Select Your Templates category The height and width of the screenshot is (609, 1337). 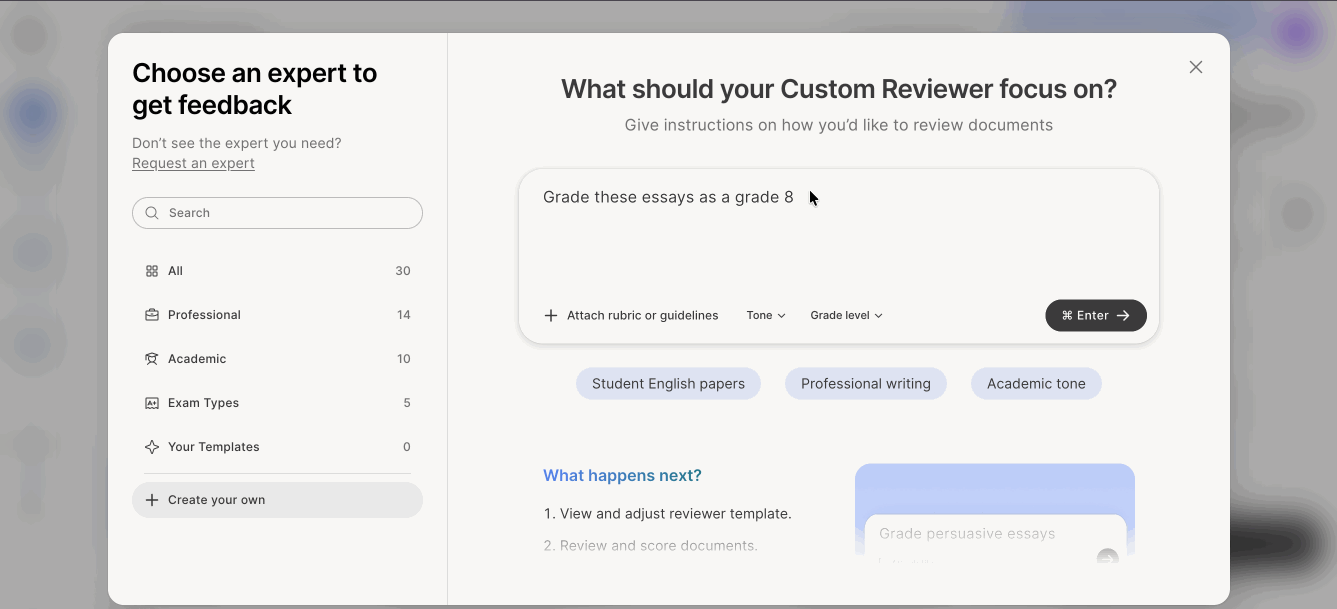click(277, 447)
